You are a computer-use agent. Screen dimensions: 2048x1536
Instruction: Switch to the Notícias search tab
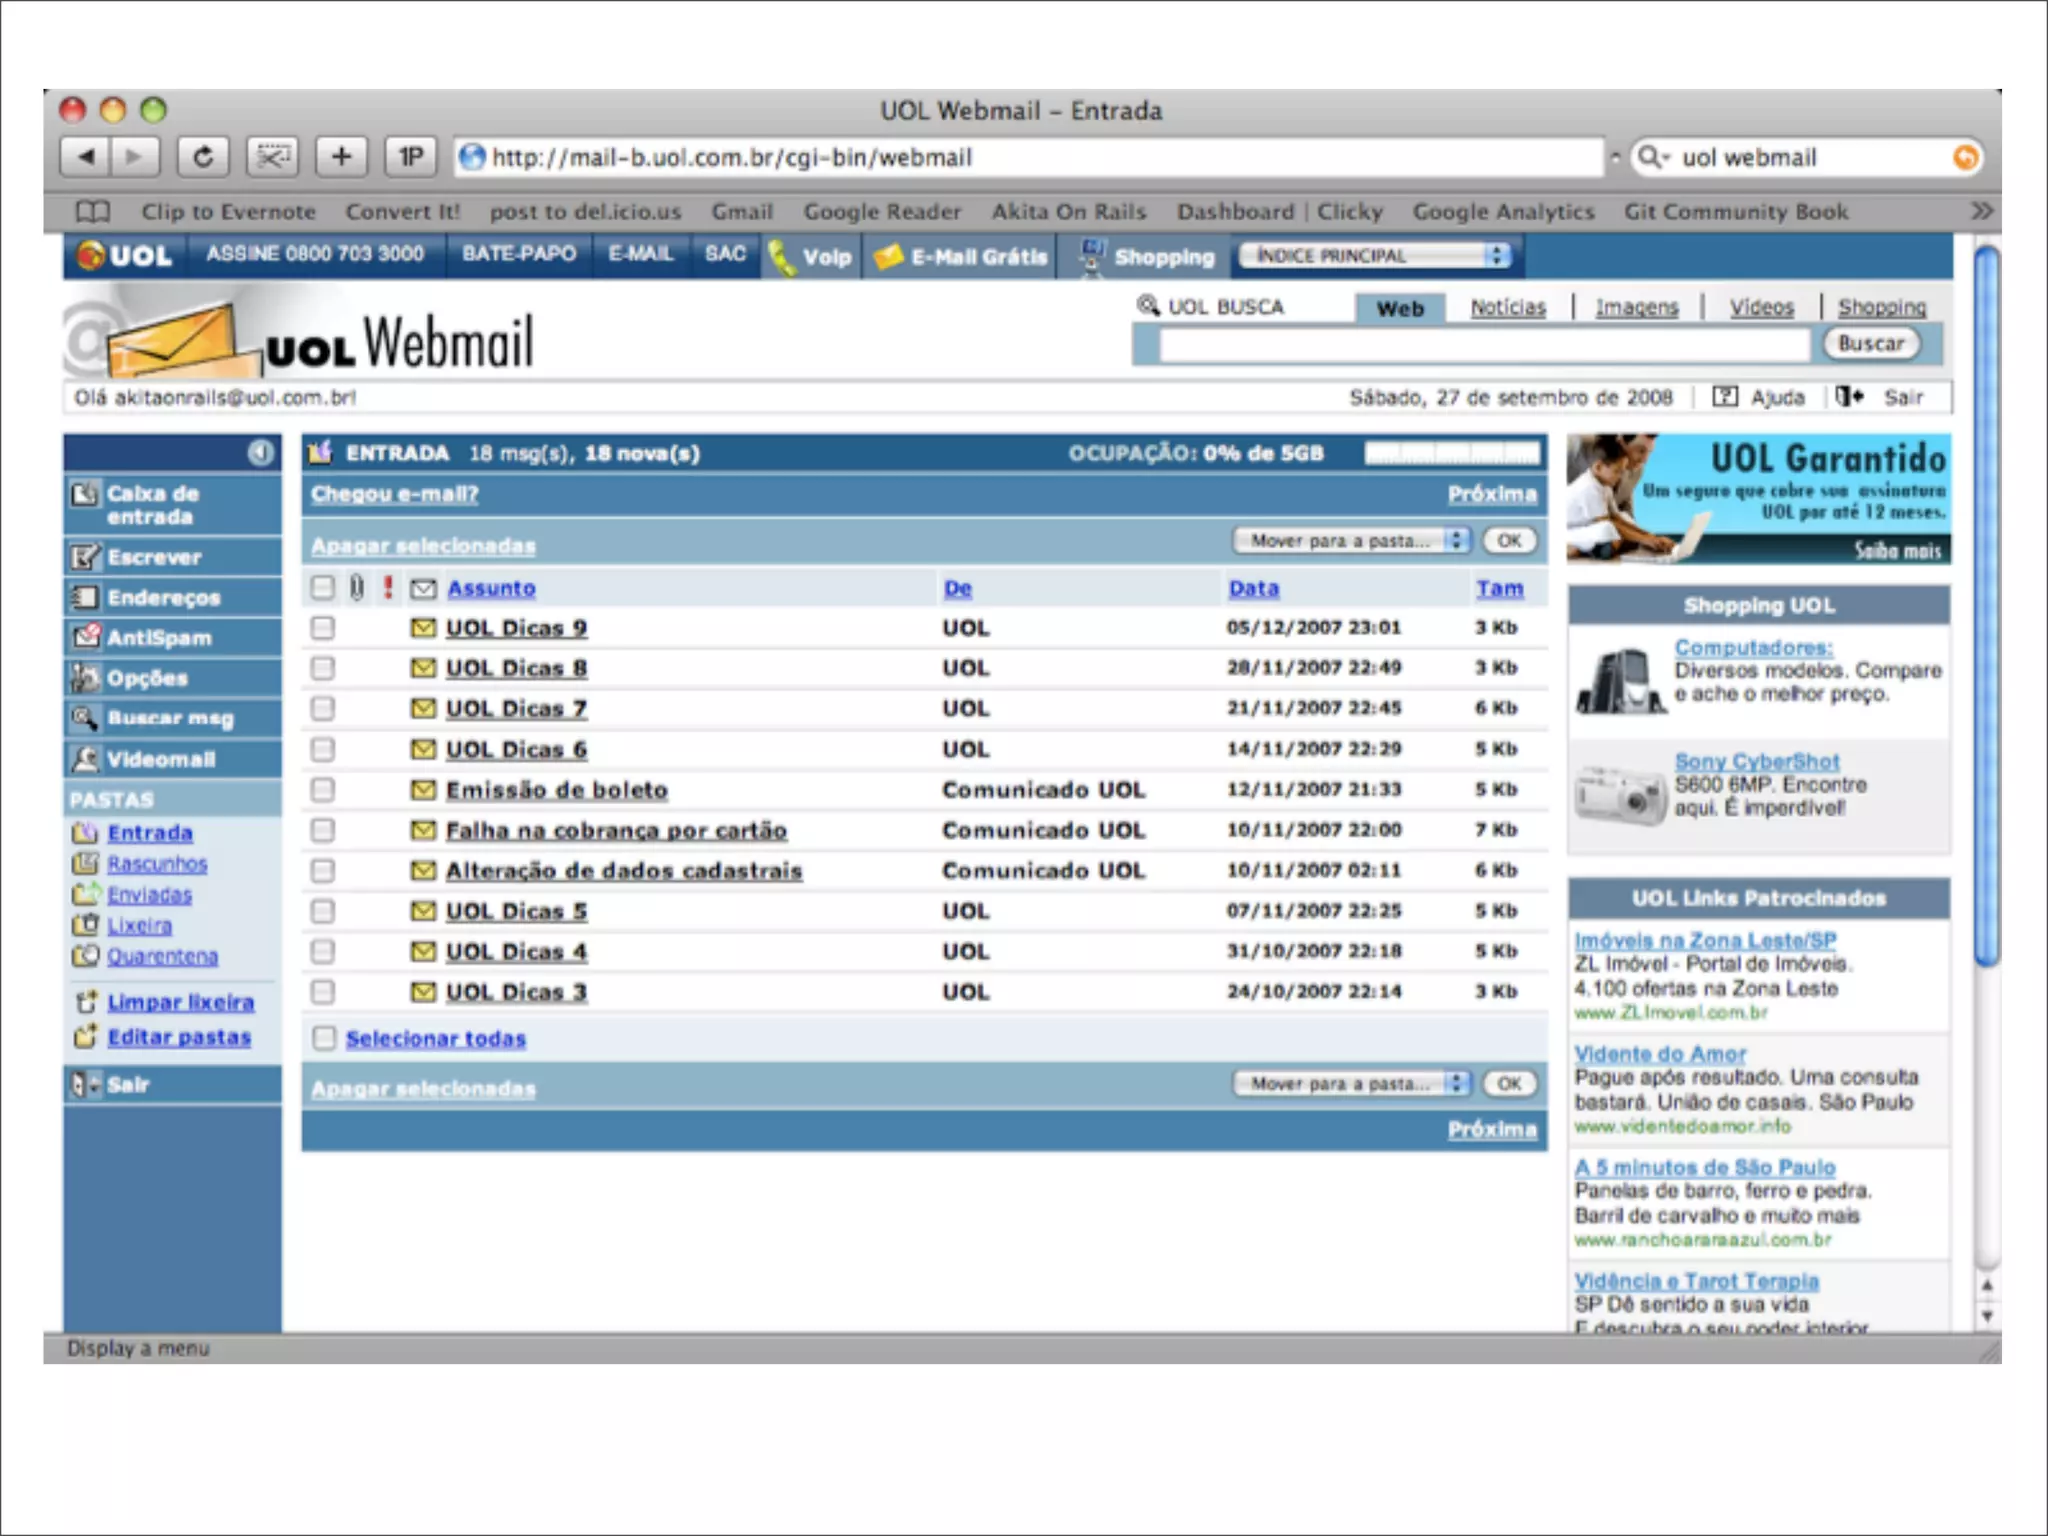[1507, 308]
